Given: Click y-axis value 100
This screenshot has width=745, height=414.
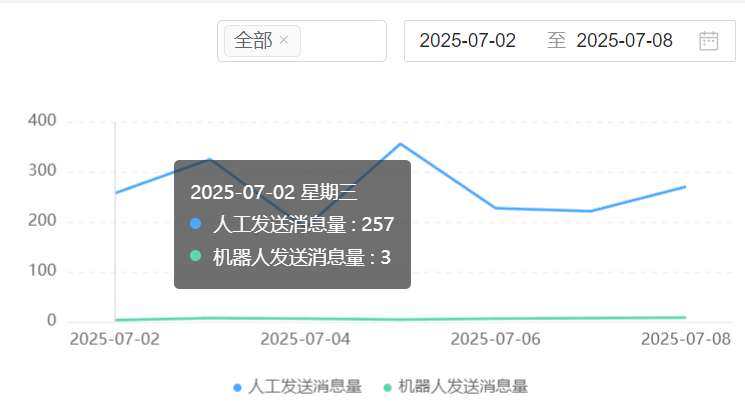Looking at the screenshot, I should (x=42, y=270).
